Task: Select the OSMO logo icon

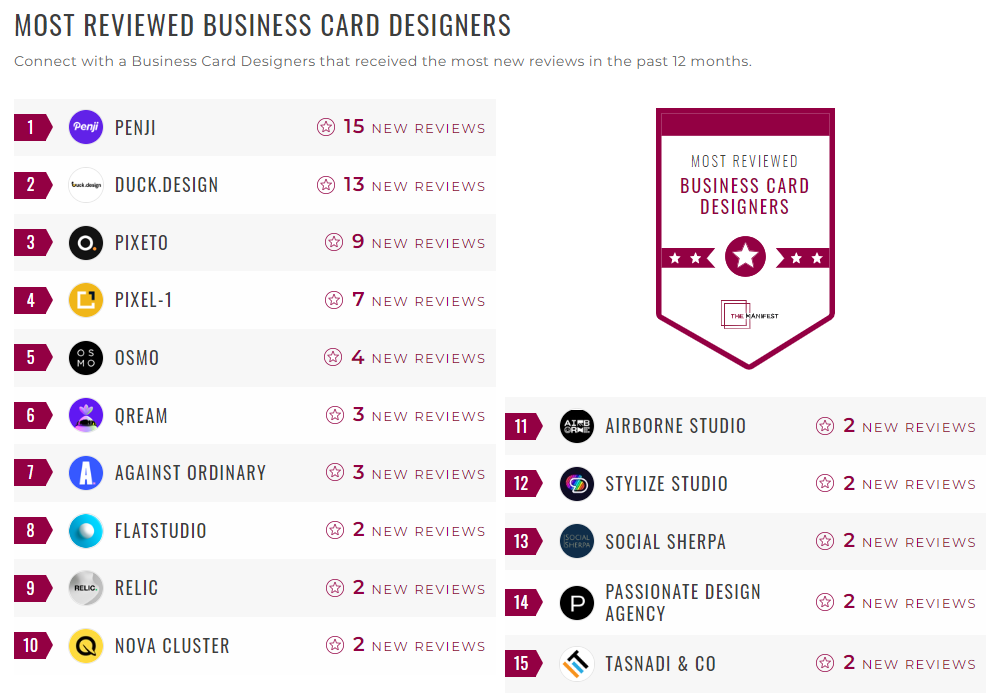Action: 86,357
